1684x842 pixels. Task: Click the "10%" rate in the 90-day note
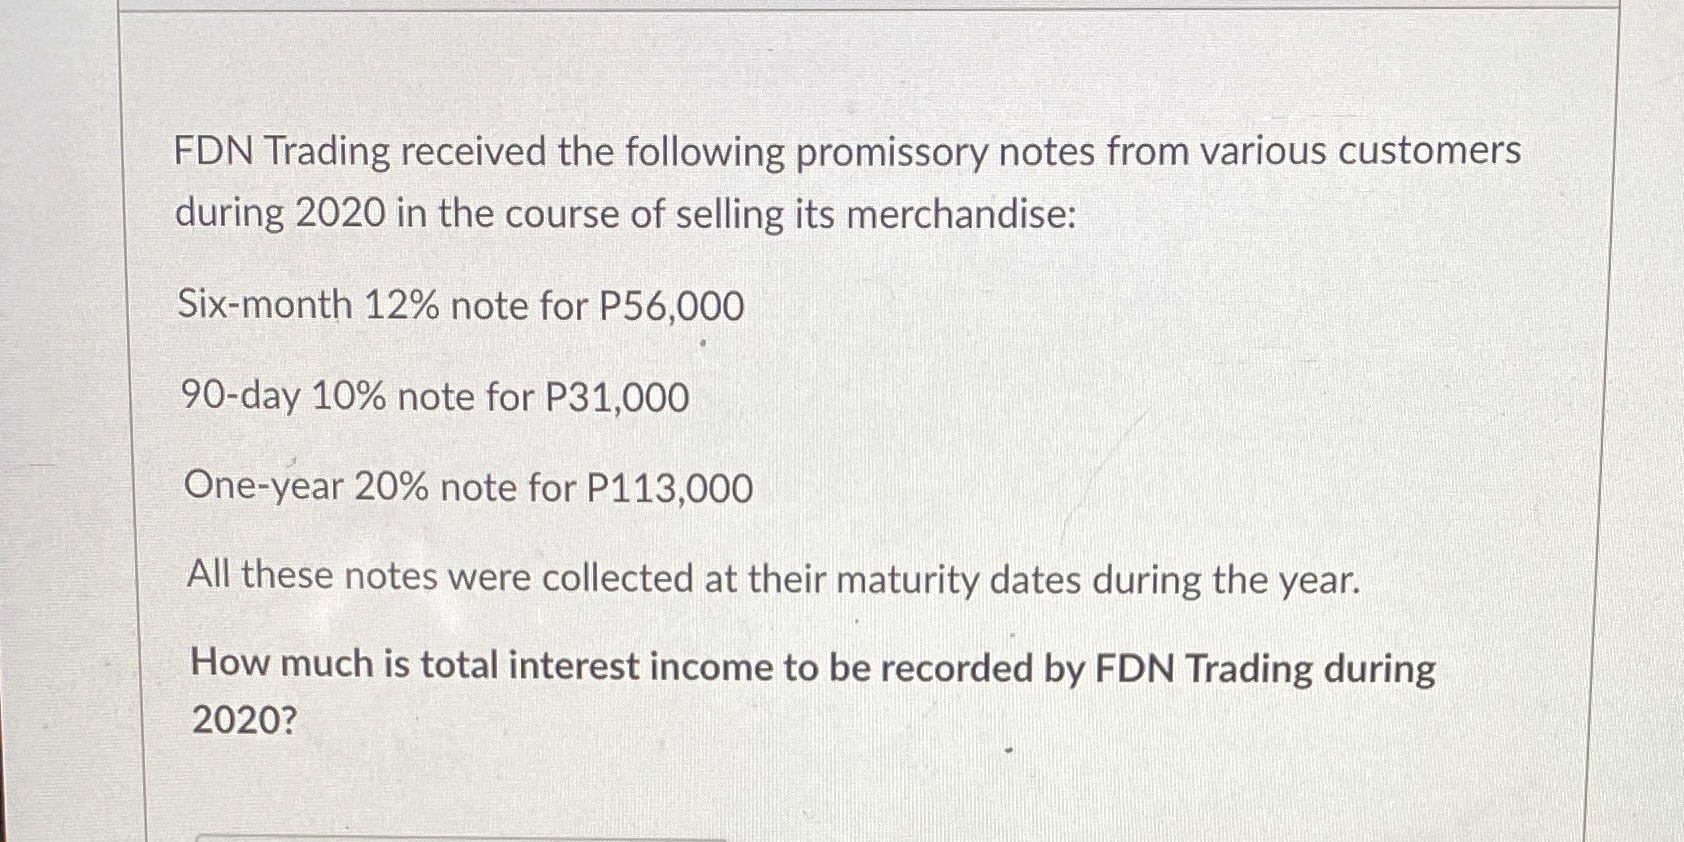coord(349,397)
